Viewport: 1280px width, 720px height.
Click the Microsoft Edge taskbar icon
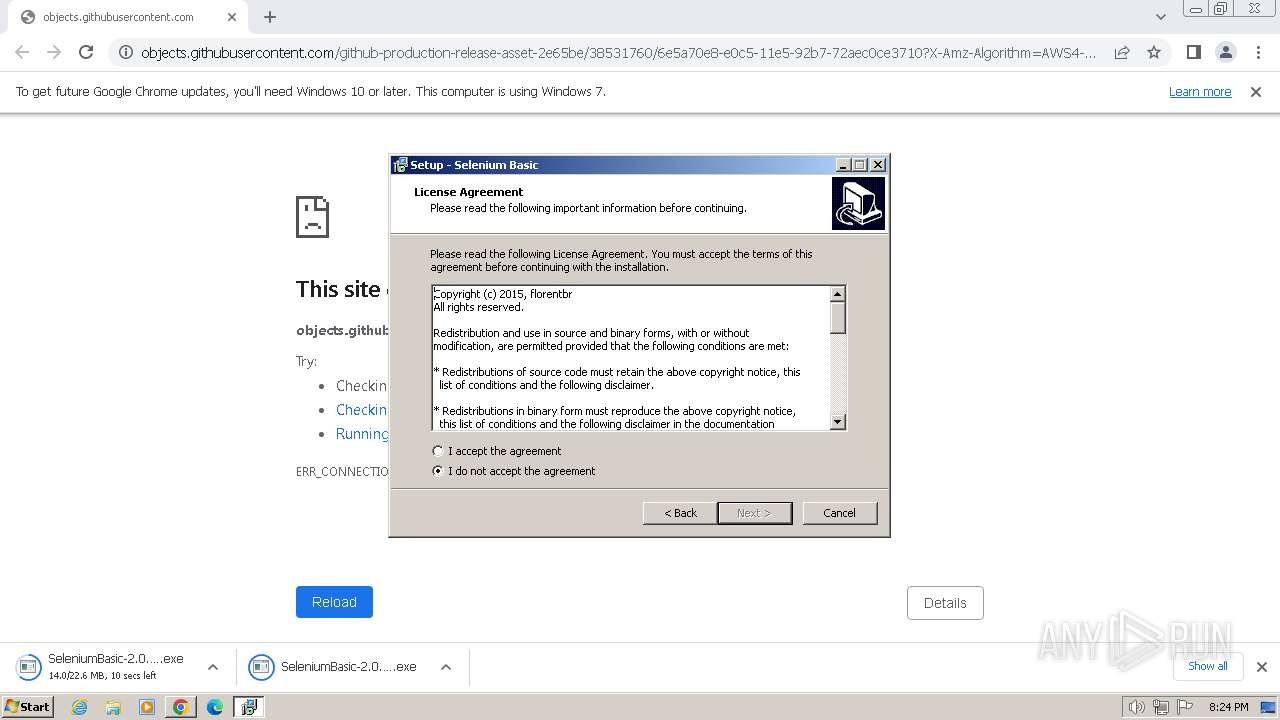[215, 707]
